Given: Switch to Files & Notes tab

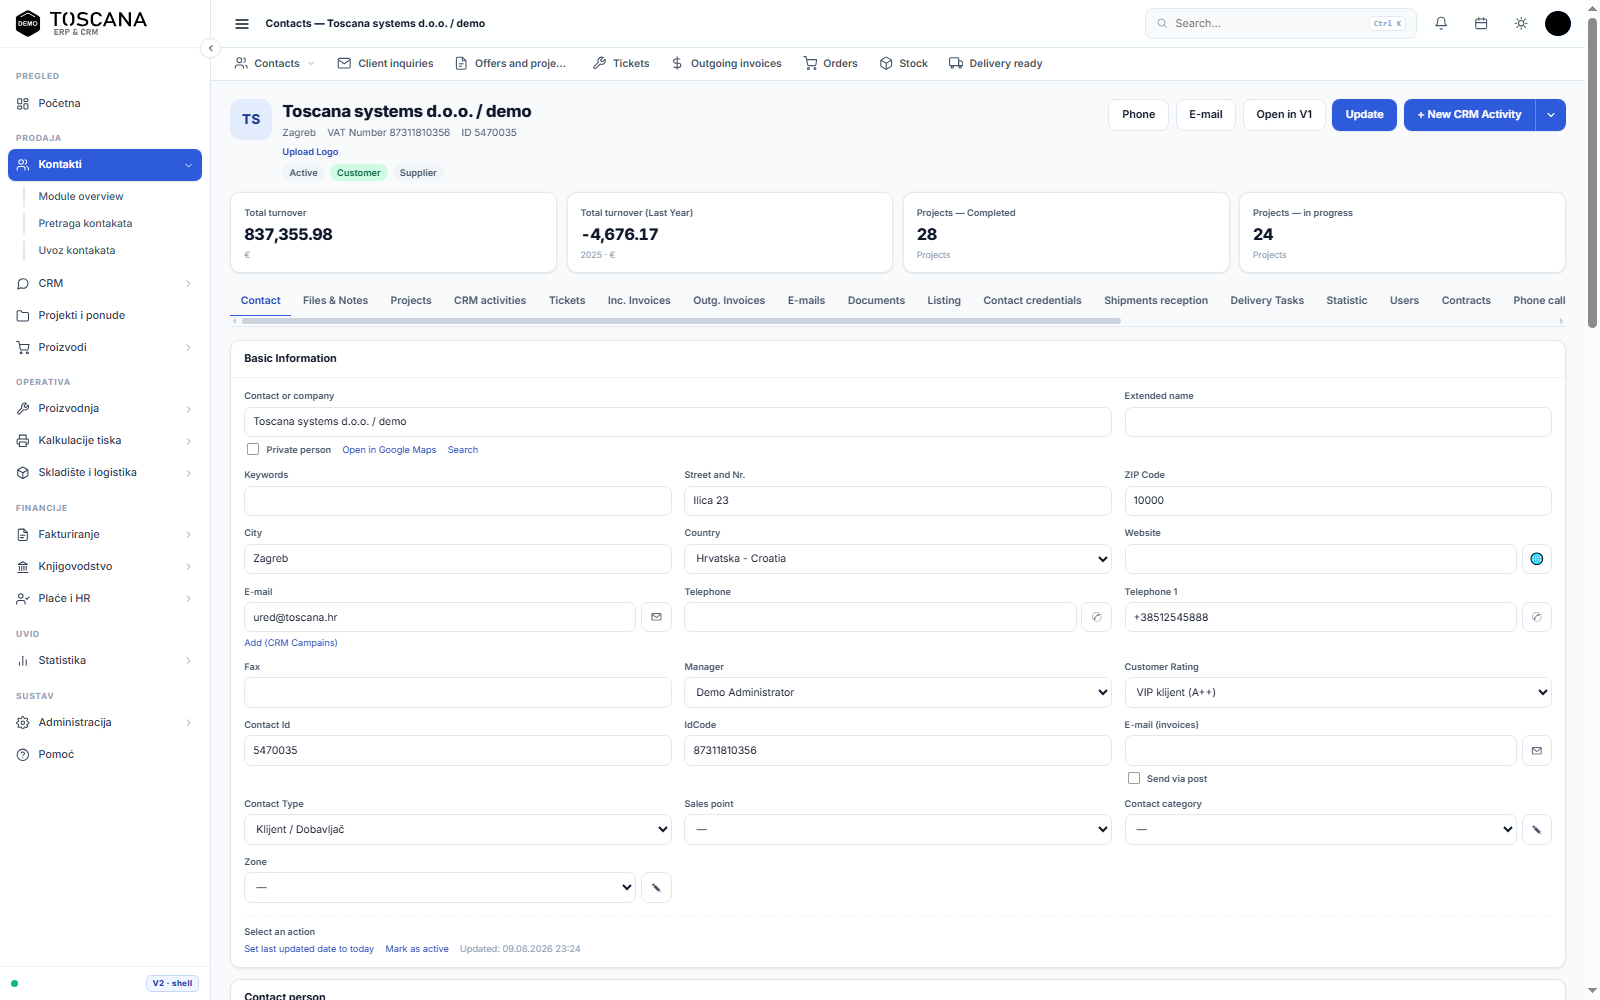Looking at the screenshot, I should pyautogui.click(x=335, y=300).
